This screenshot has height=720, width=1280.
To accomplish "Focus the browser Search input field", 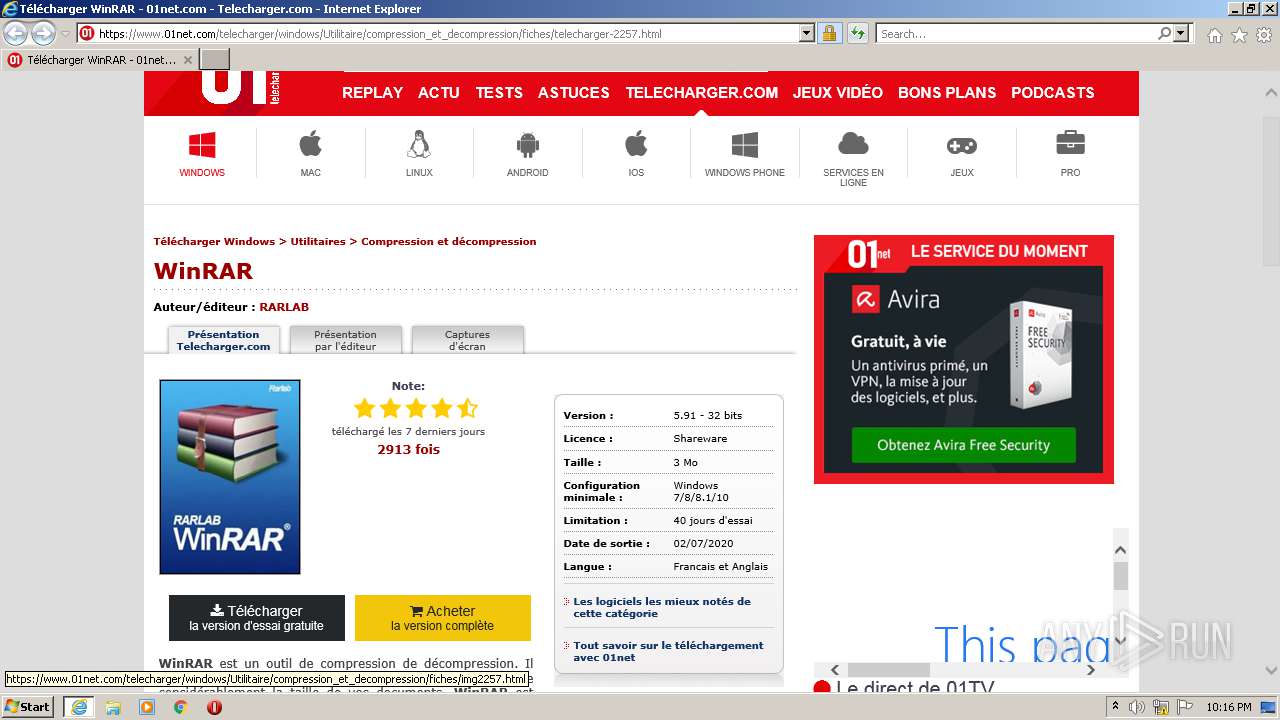I will (x=1015, y=33).
